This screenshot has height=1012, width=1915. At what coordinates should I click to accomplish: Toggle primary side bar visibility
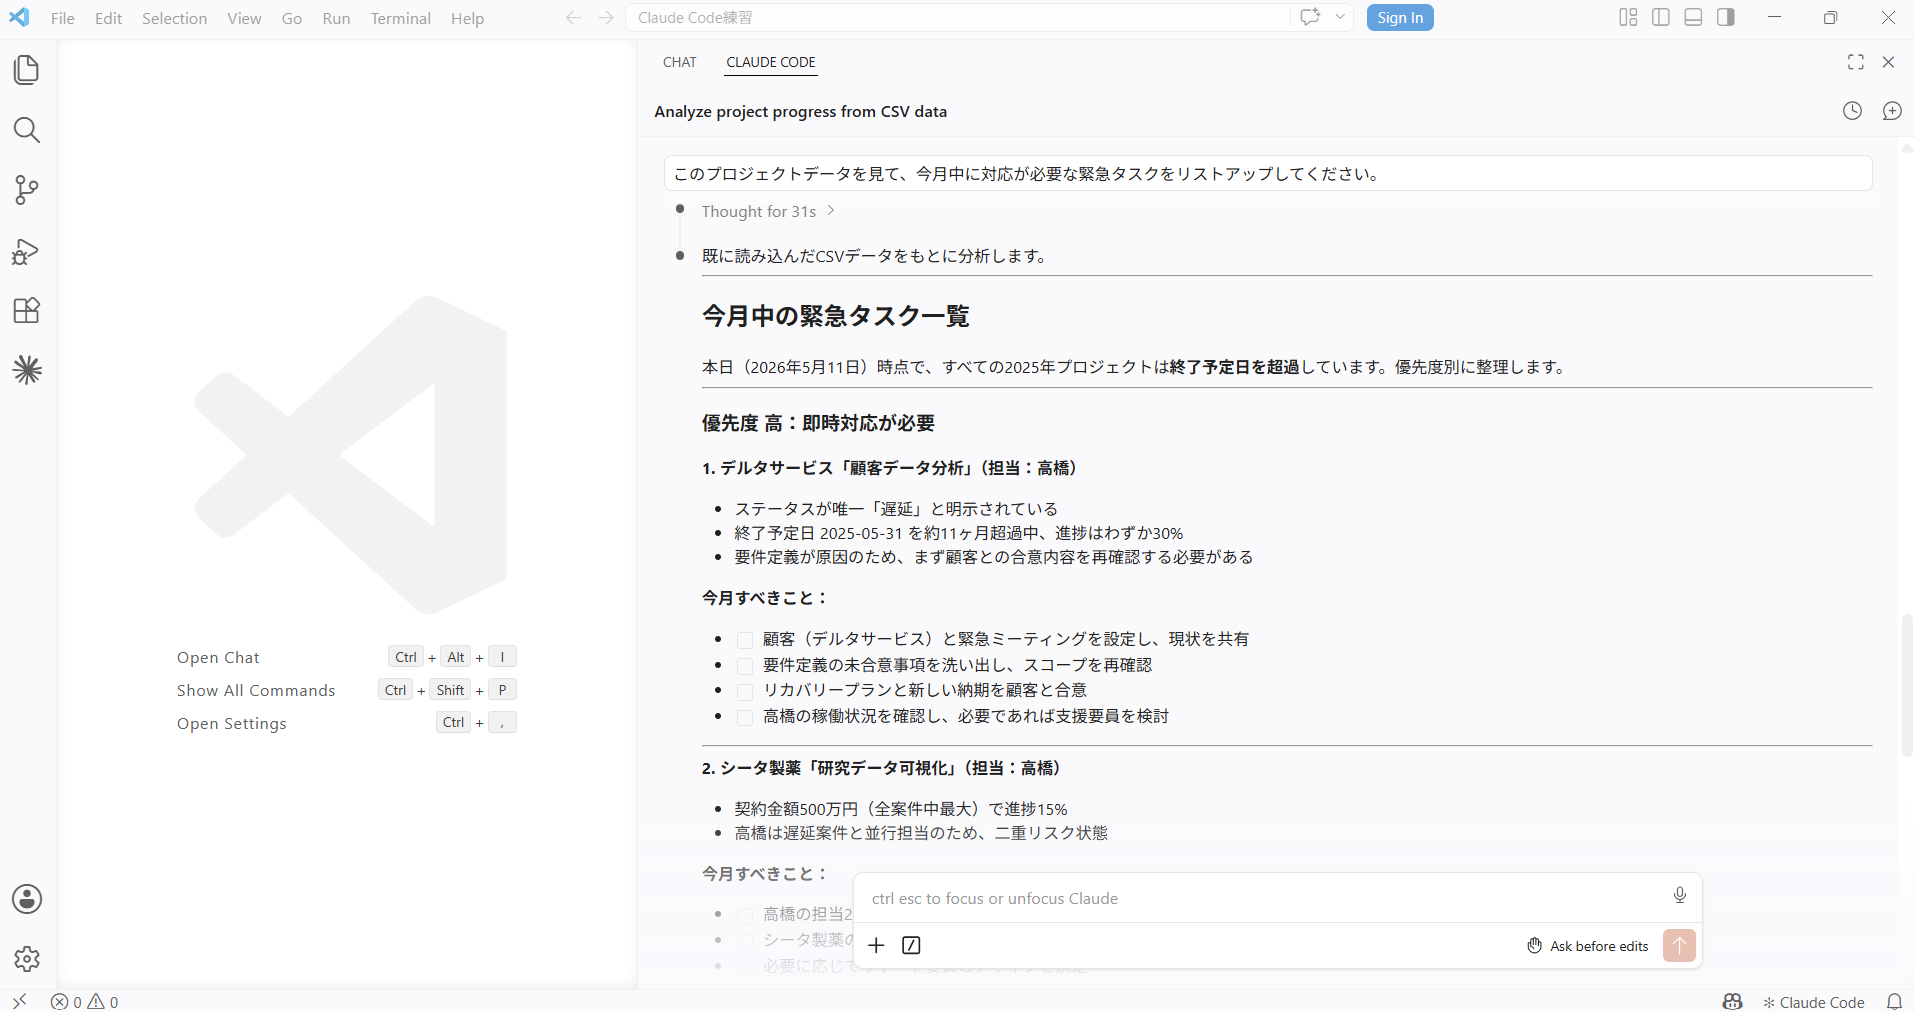point(1661,17)
